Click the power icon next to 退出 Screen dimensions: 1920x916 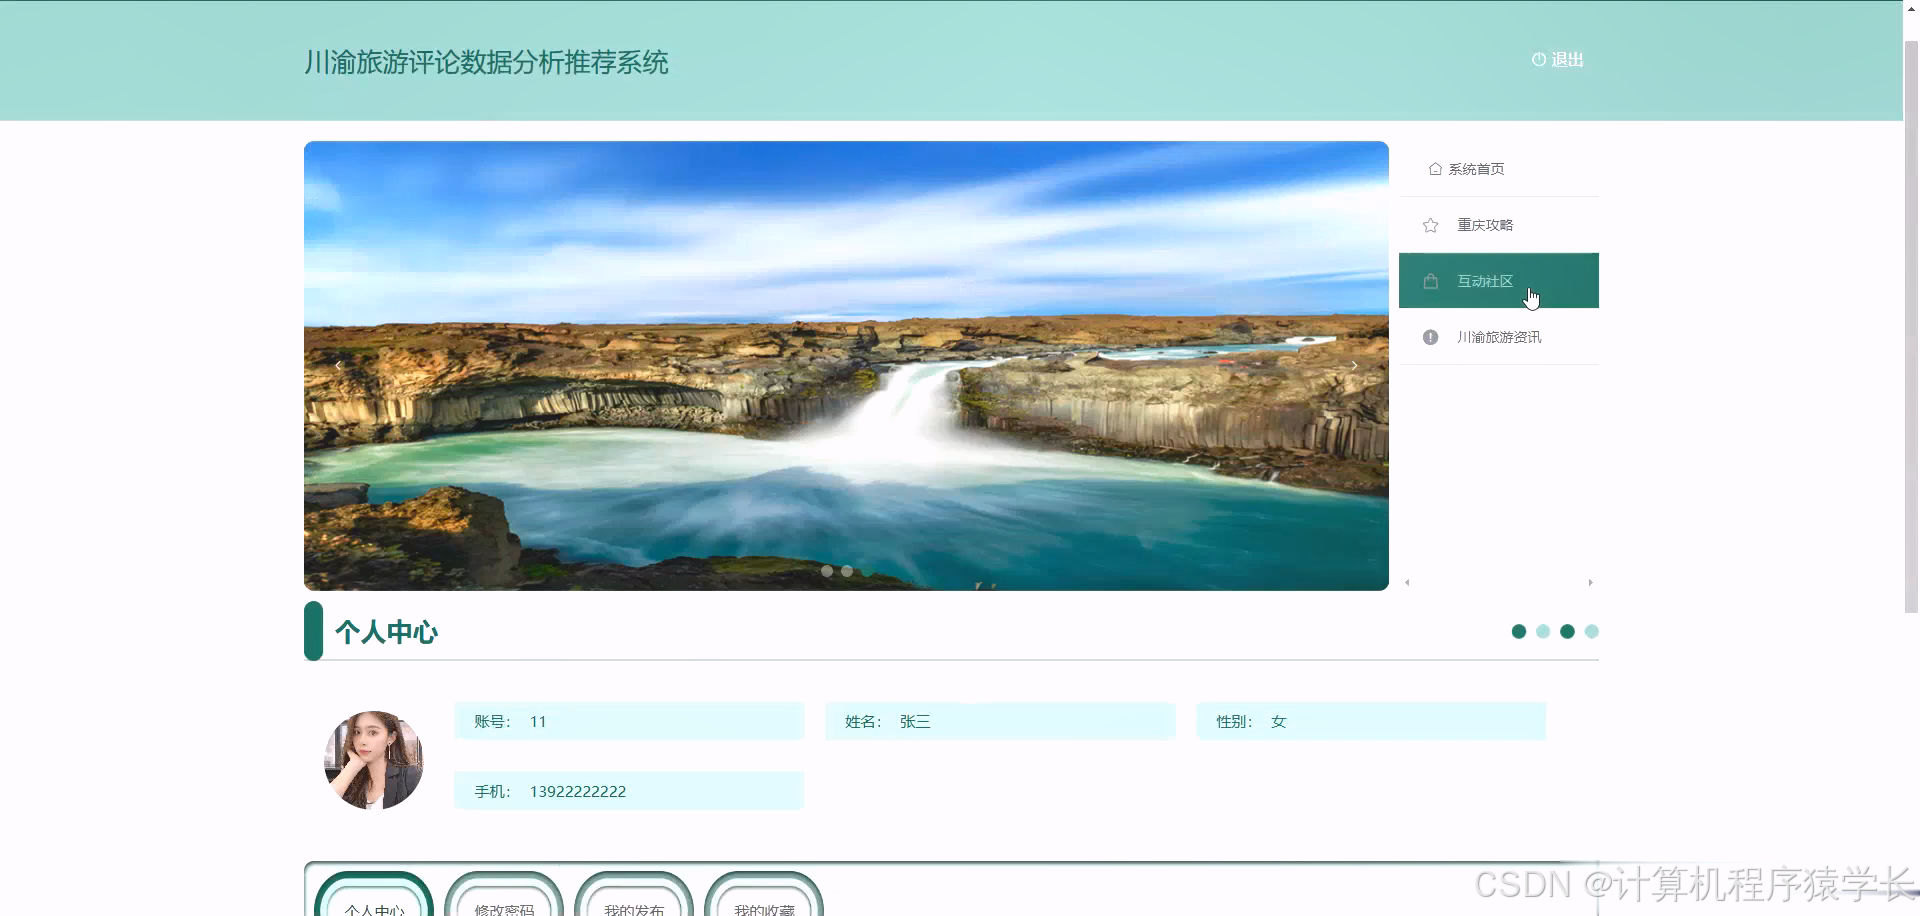tap(1537, 59)
